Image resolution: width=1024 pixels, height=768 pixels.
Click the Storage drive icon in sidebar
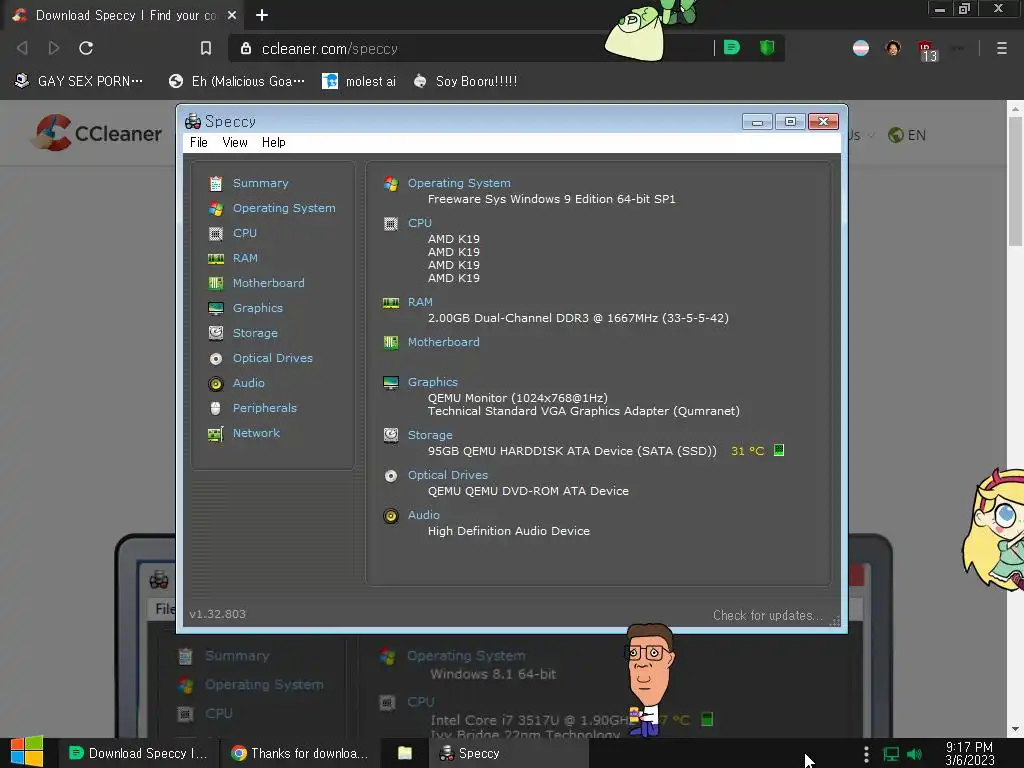point(216,333)
